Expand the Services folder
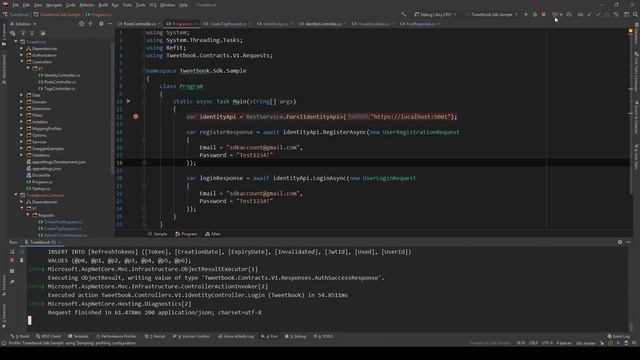 (22, 142)
